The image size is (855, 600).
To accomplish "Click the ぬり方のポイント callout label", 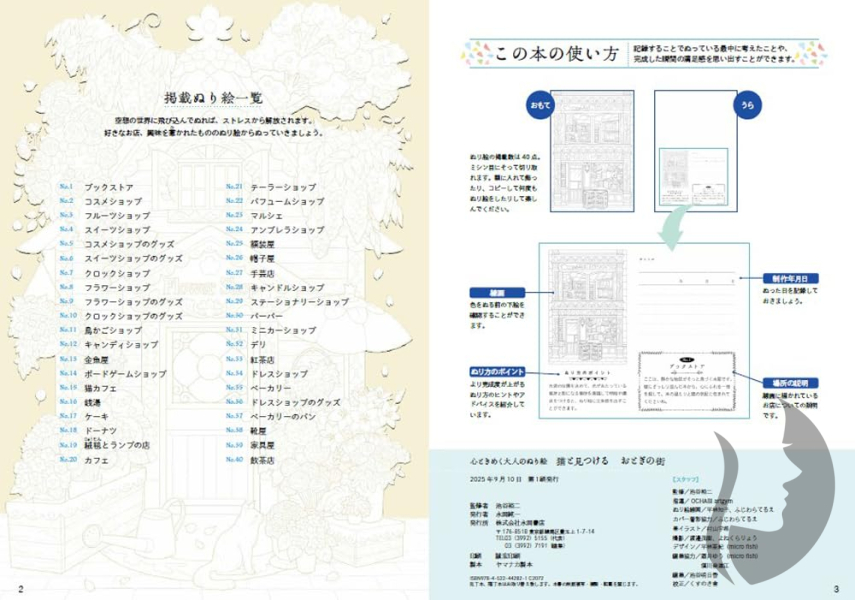I will click(494, 371).
